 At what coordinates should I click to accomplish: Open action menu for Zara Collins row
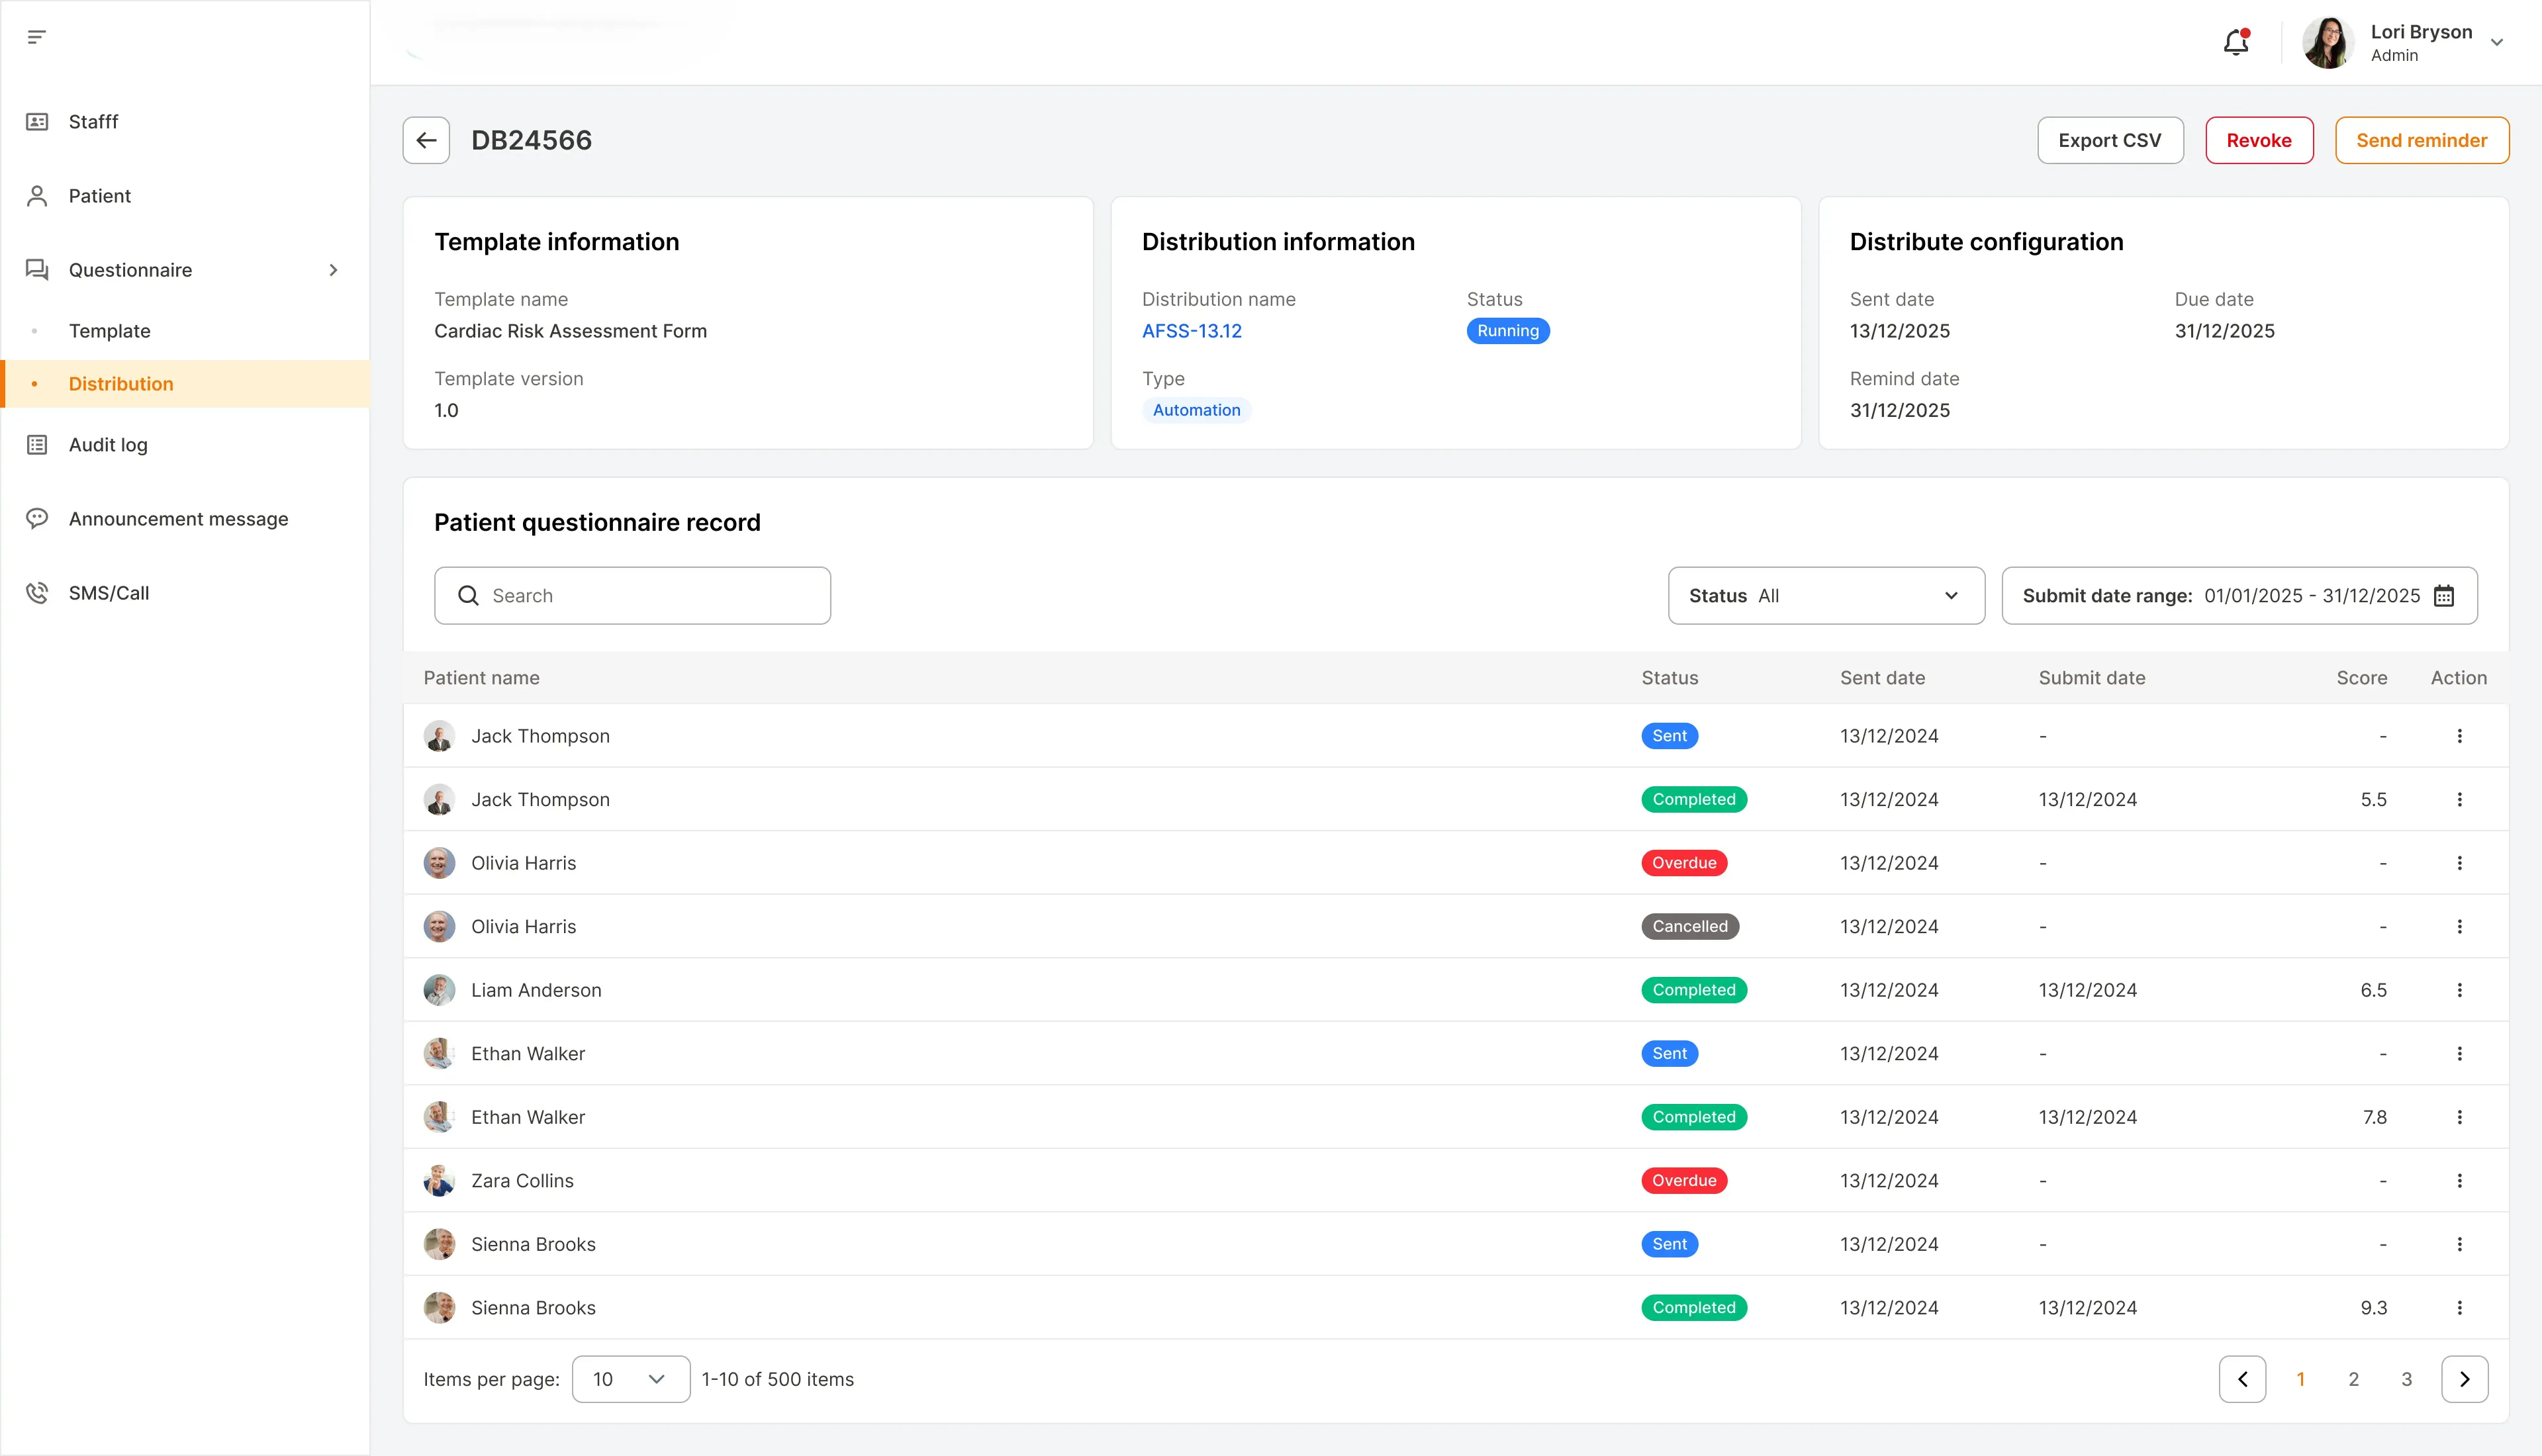pos(2459,1181)
